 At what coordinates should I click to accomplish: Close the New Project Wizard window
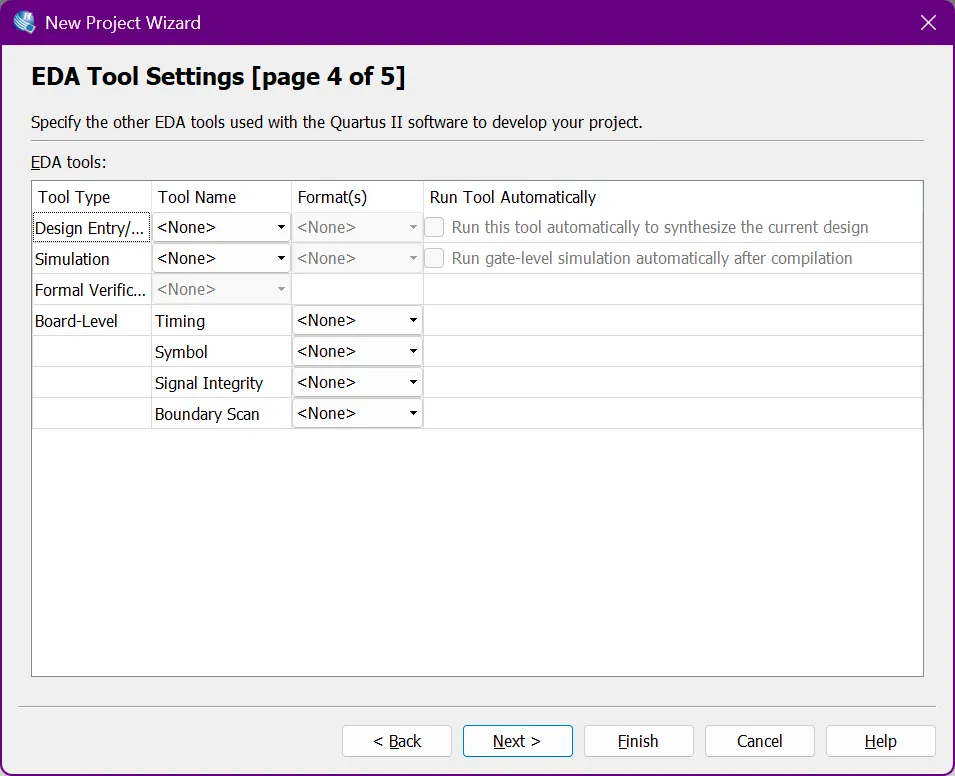[x=928, y=23]
